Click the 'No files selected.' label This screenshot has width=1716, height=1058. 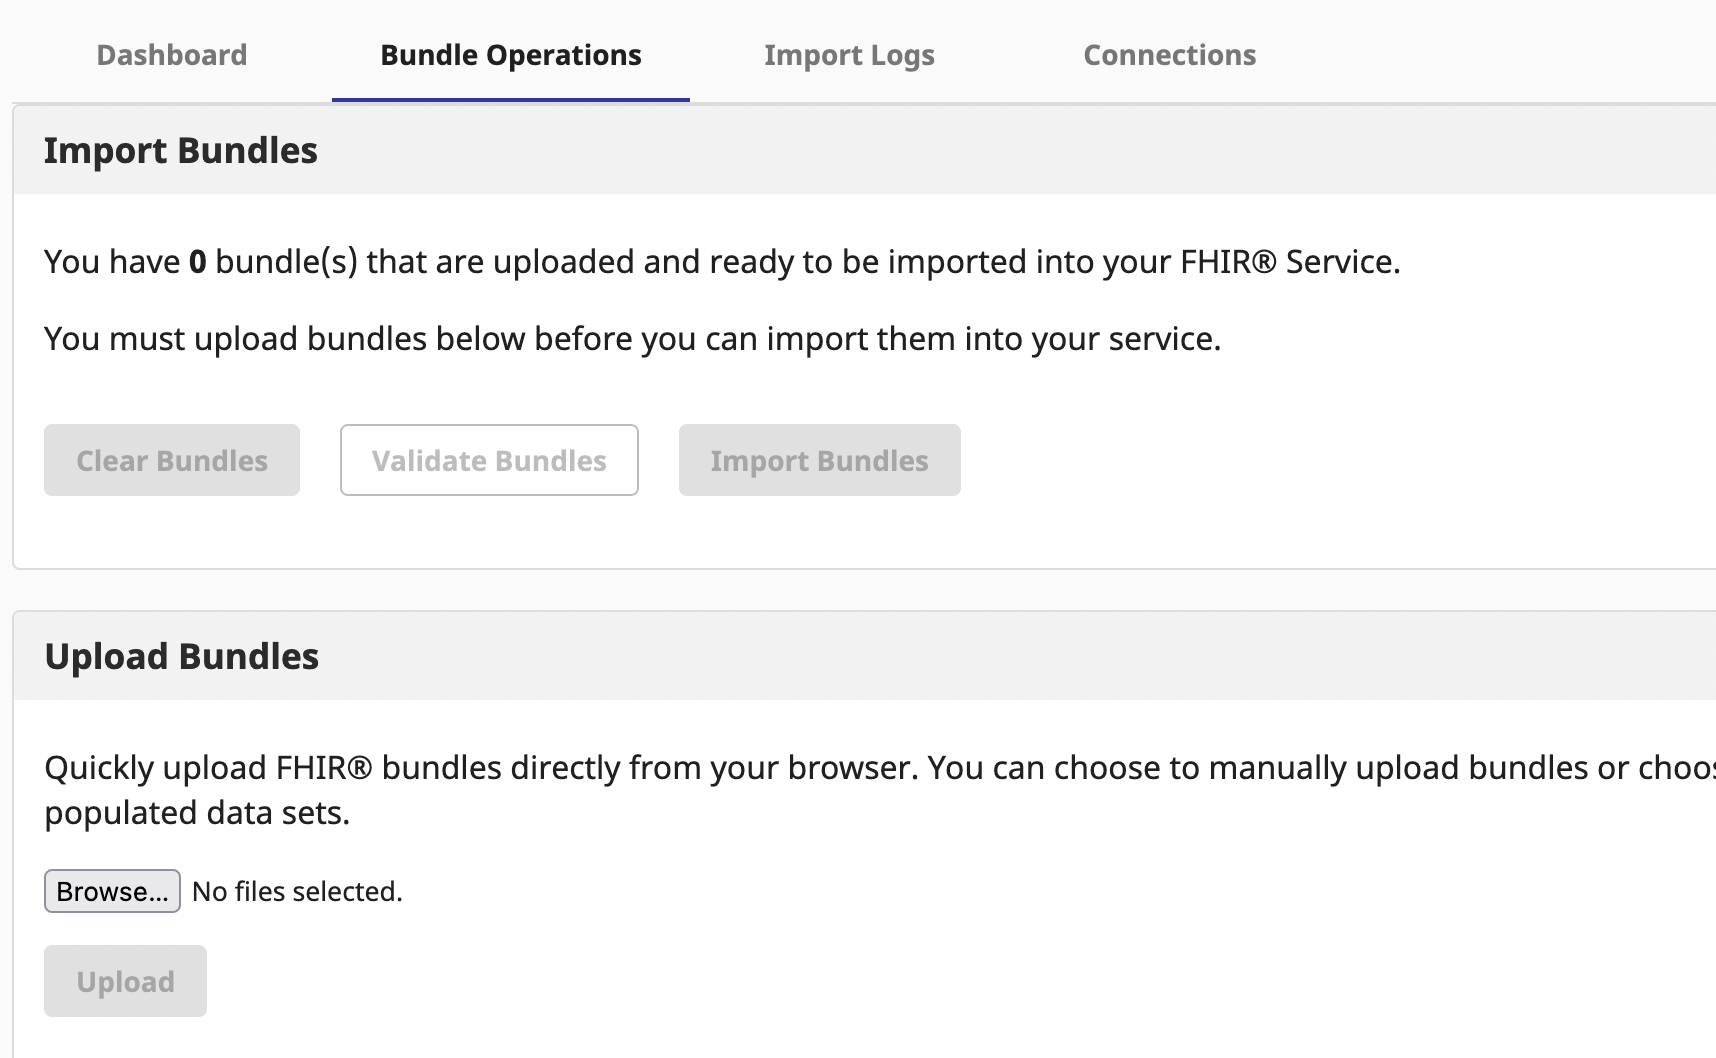(x=297, y=891)
